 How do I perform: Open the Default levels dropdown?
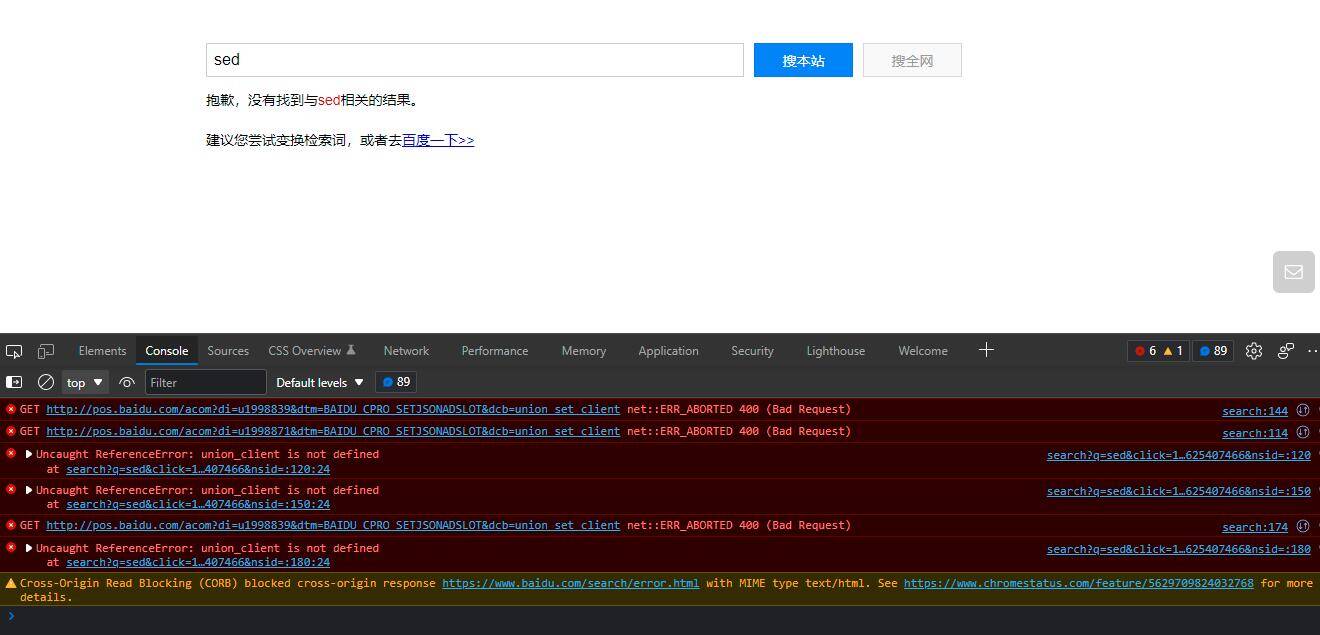point(320,382)
